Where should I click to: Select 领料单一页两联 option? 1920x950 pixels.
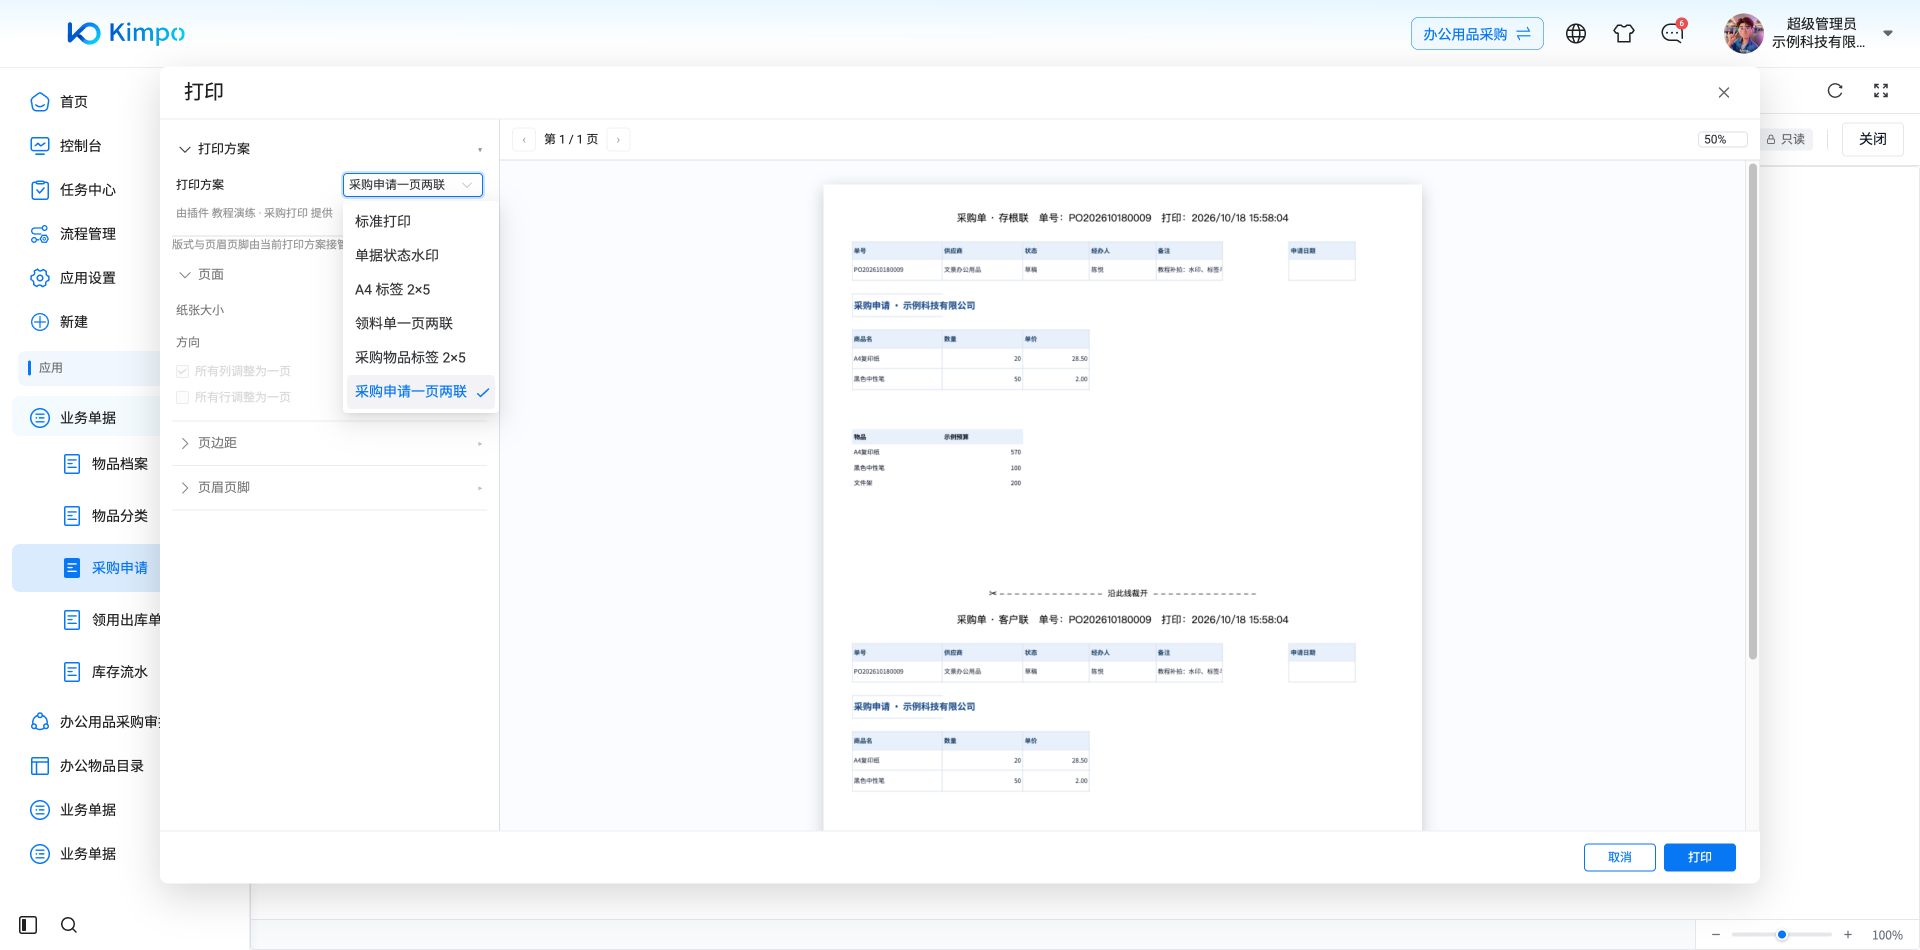click(420, 323)
